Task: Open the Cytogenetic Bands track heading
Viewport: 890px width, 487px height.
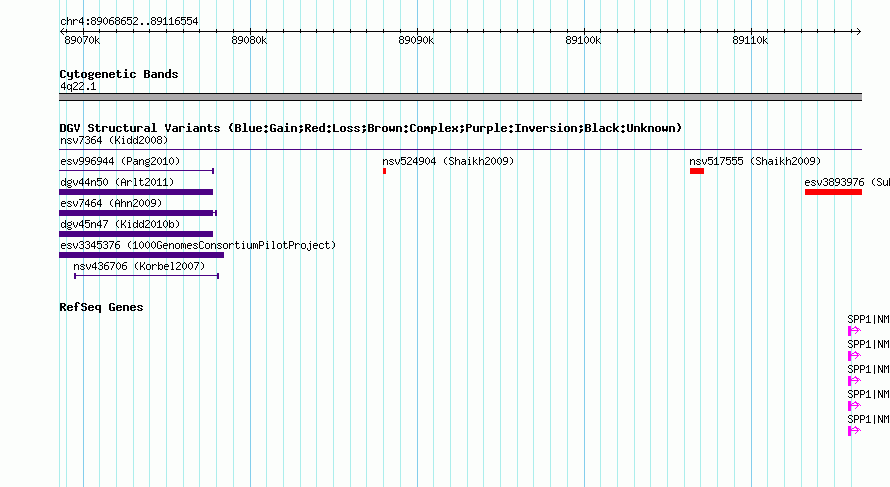Action: (x=119, y=74)
